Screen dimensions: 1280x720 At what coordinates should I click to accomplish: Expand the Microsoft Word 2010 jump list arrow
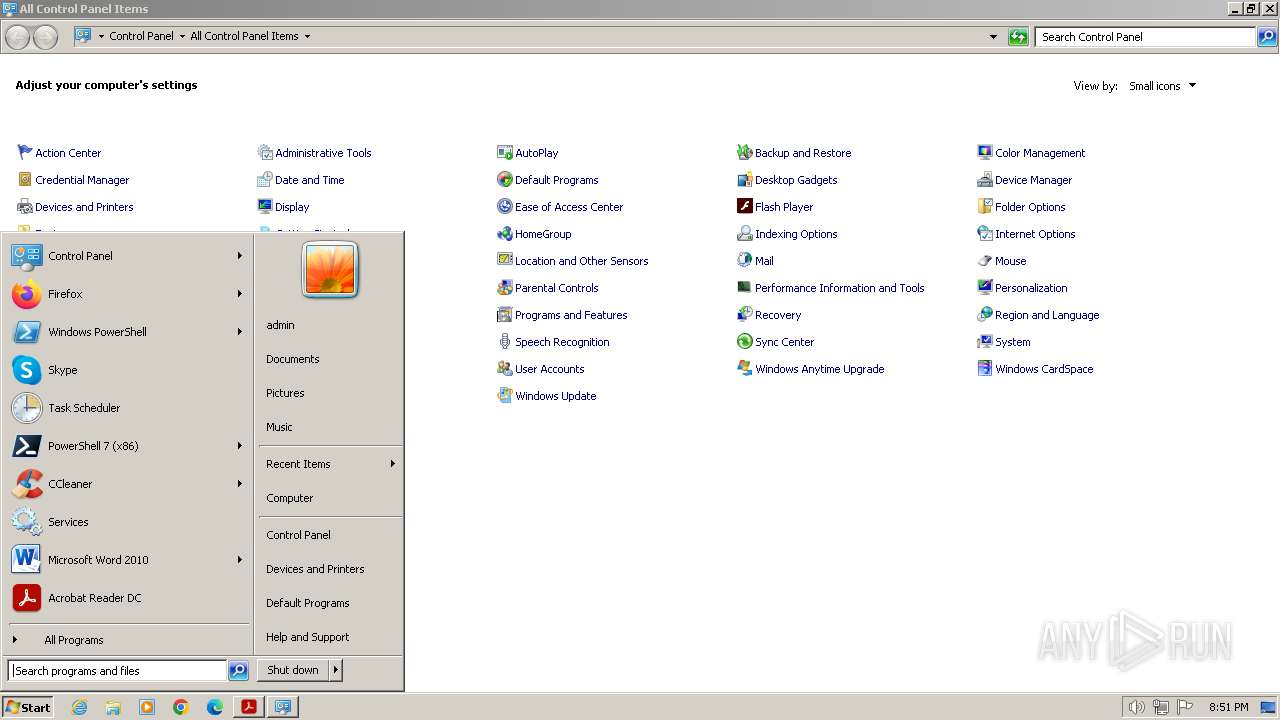click(240, 560)
